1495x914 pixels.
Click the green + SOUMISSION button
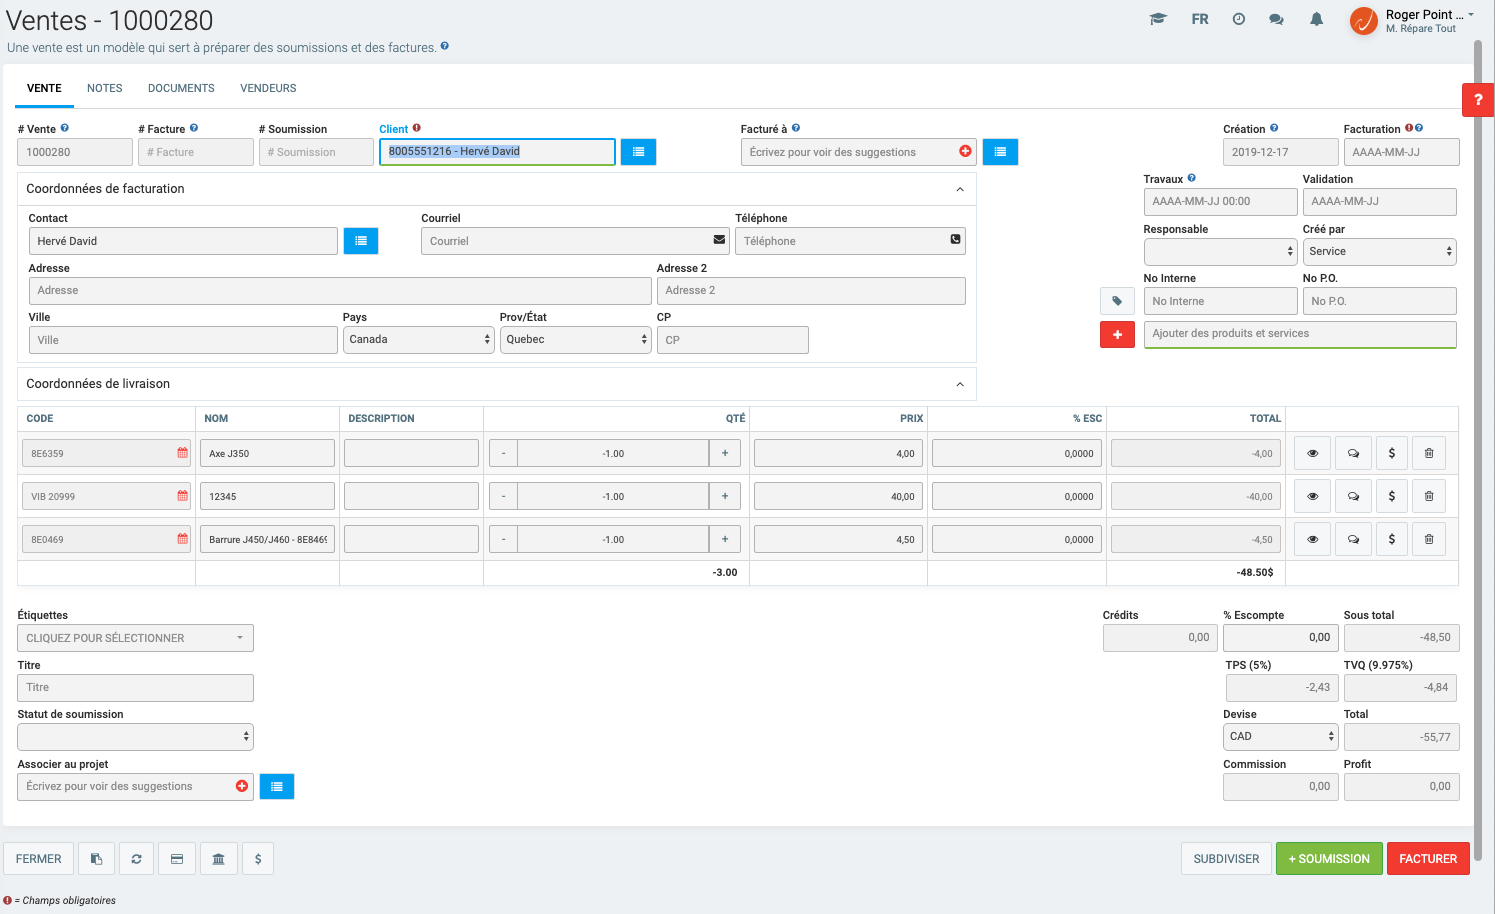coord(1328,859)
